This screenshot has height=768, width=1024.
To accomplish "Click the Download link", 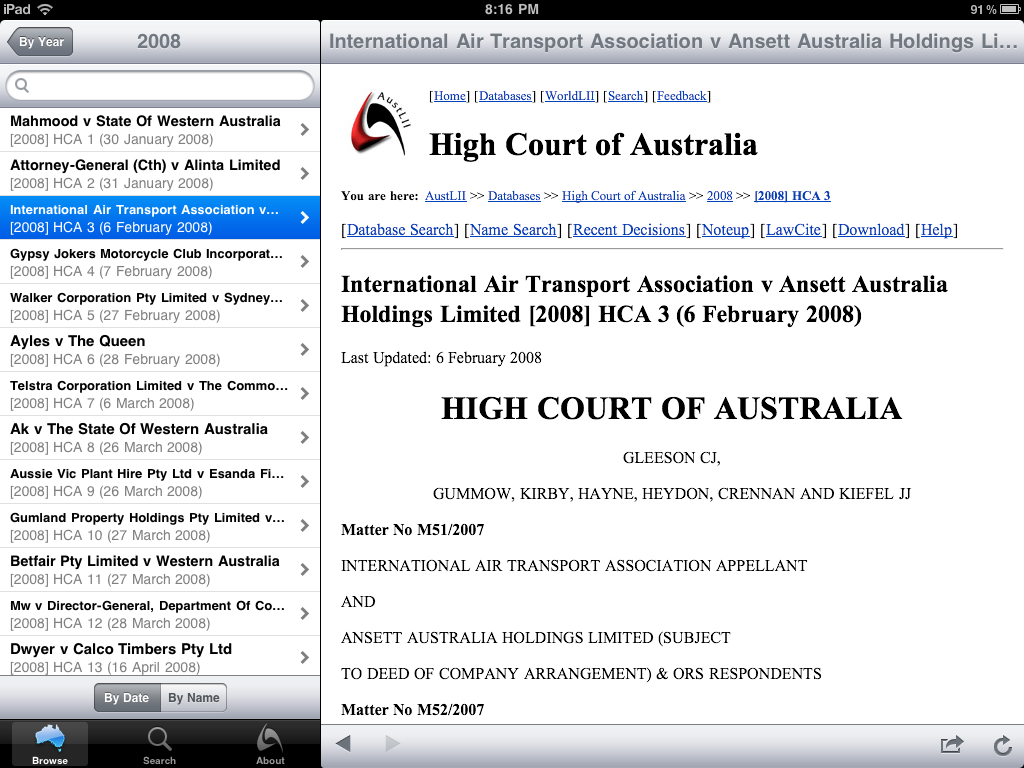I will 871,230.
